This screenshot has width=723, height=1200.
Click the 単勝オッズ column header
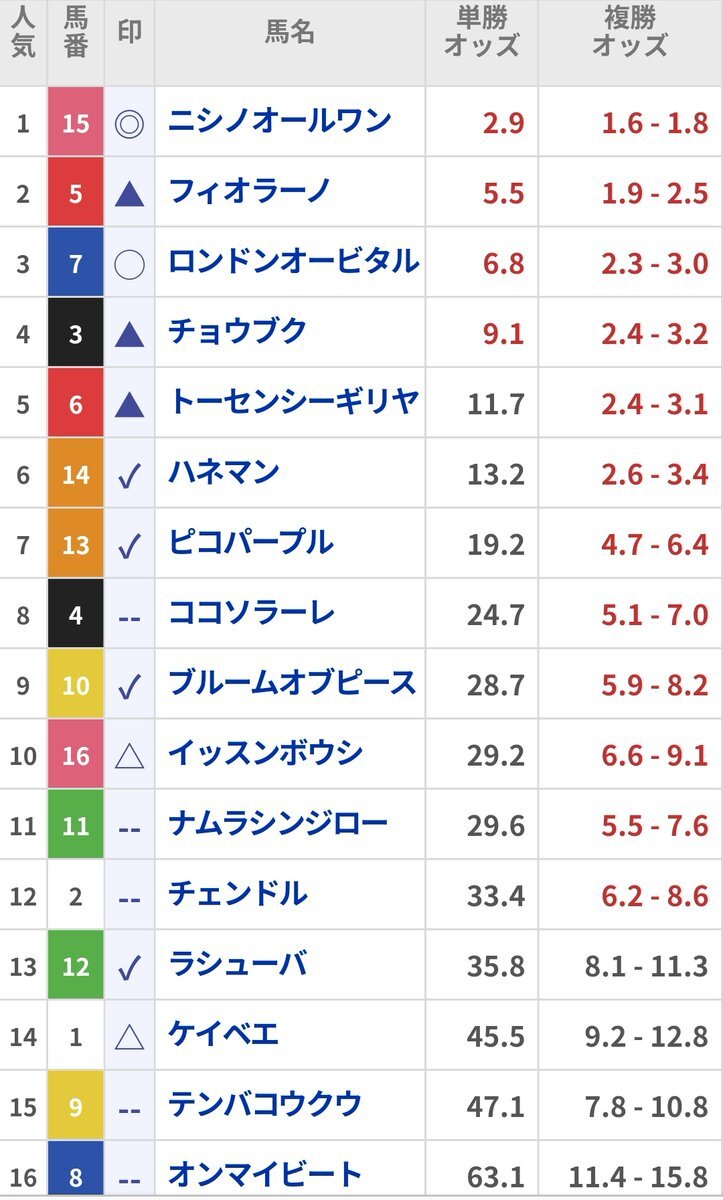click(x=483, y=32)
